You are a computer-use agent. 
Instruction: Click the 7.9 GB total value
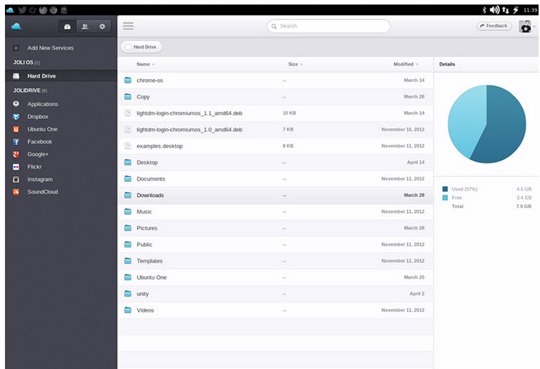(524, 206)
